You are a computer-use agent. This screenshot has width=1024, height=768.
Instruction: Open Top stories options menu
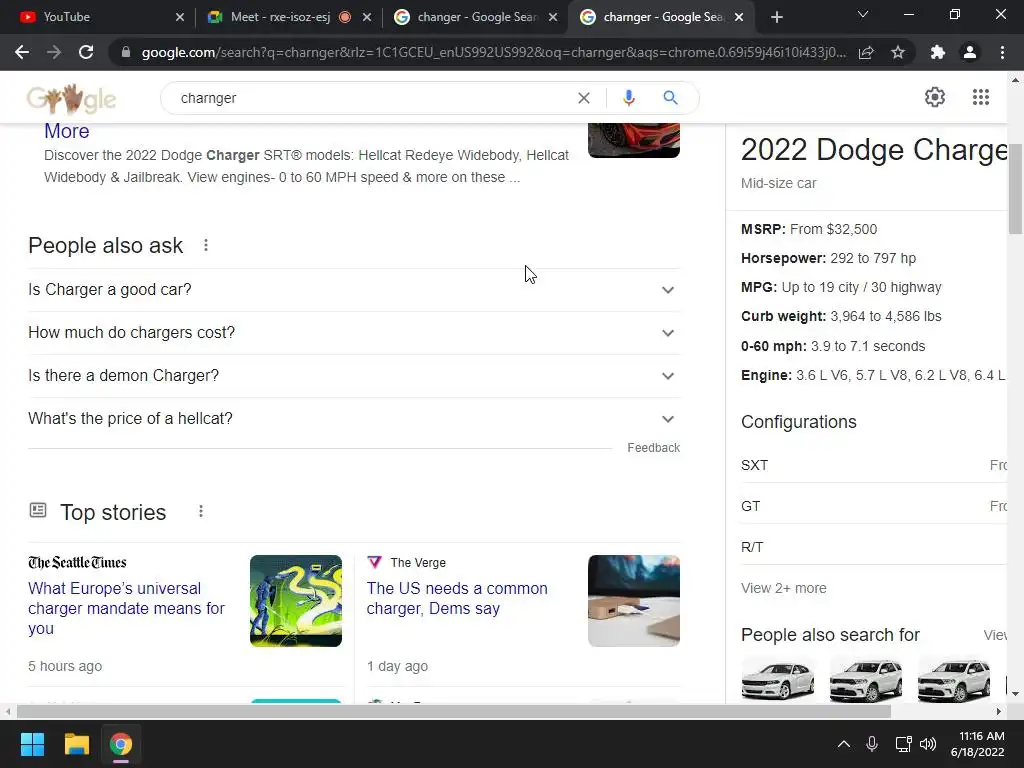[x=201, y=511]
